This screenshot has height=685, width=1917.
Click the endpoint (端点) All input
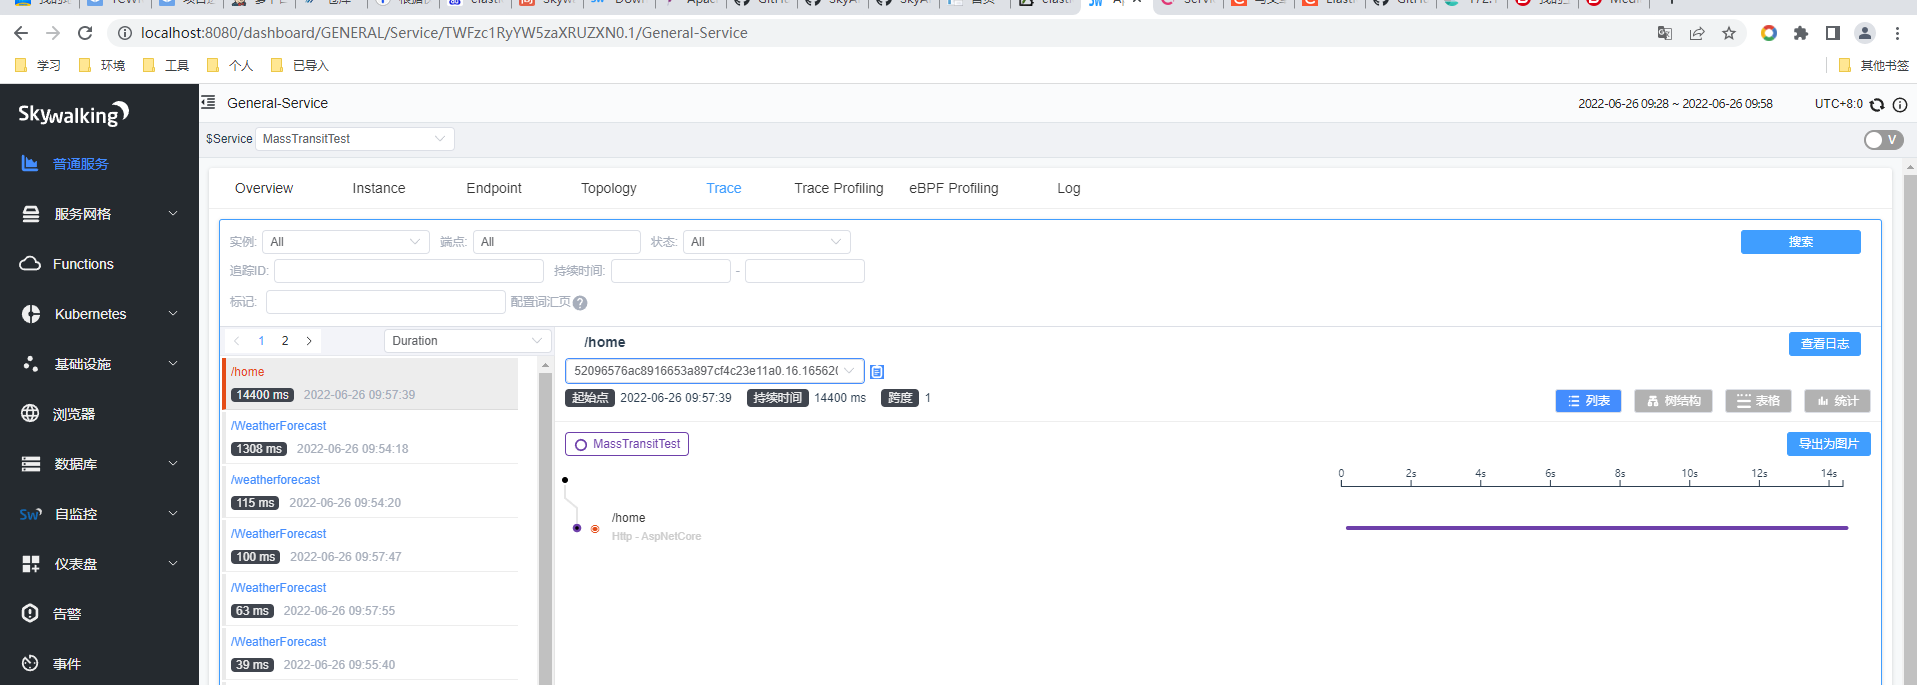[x=557, y=242]
